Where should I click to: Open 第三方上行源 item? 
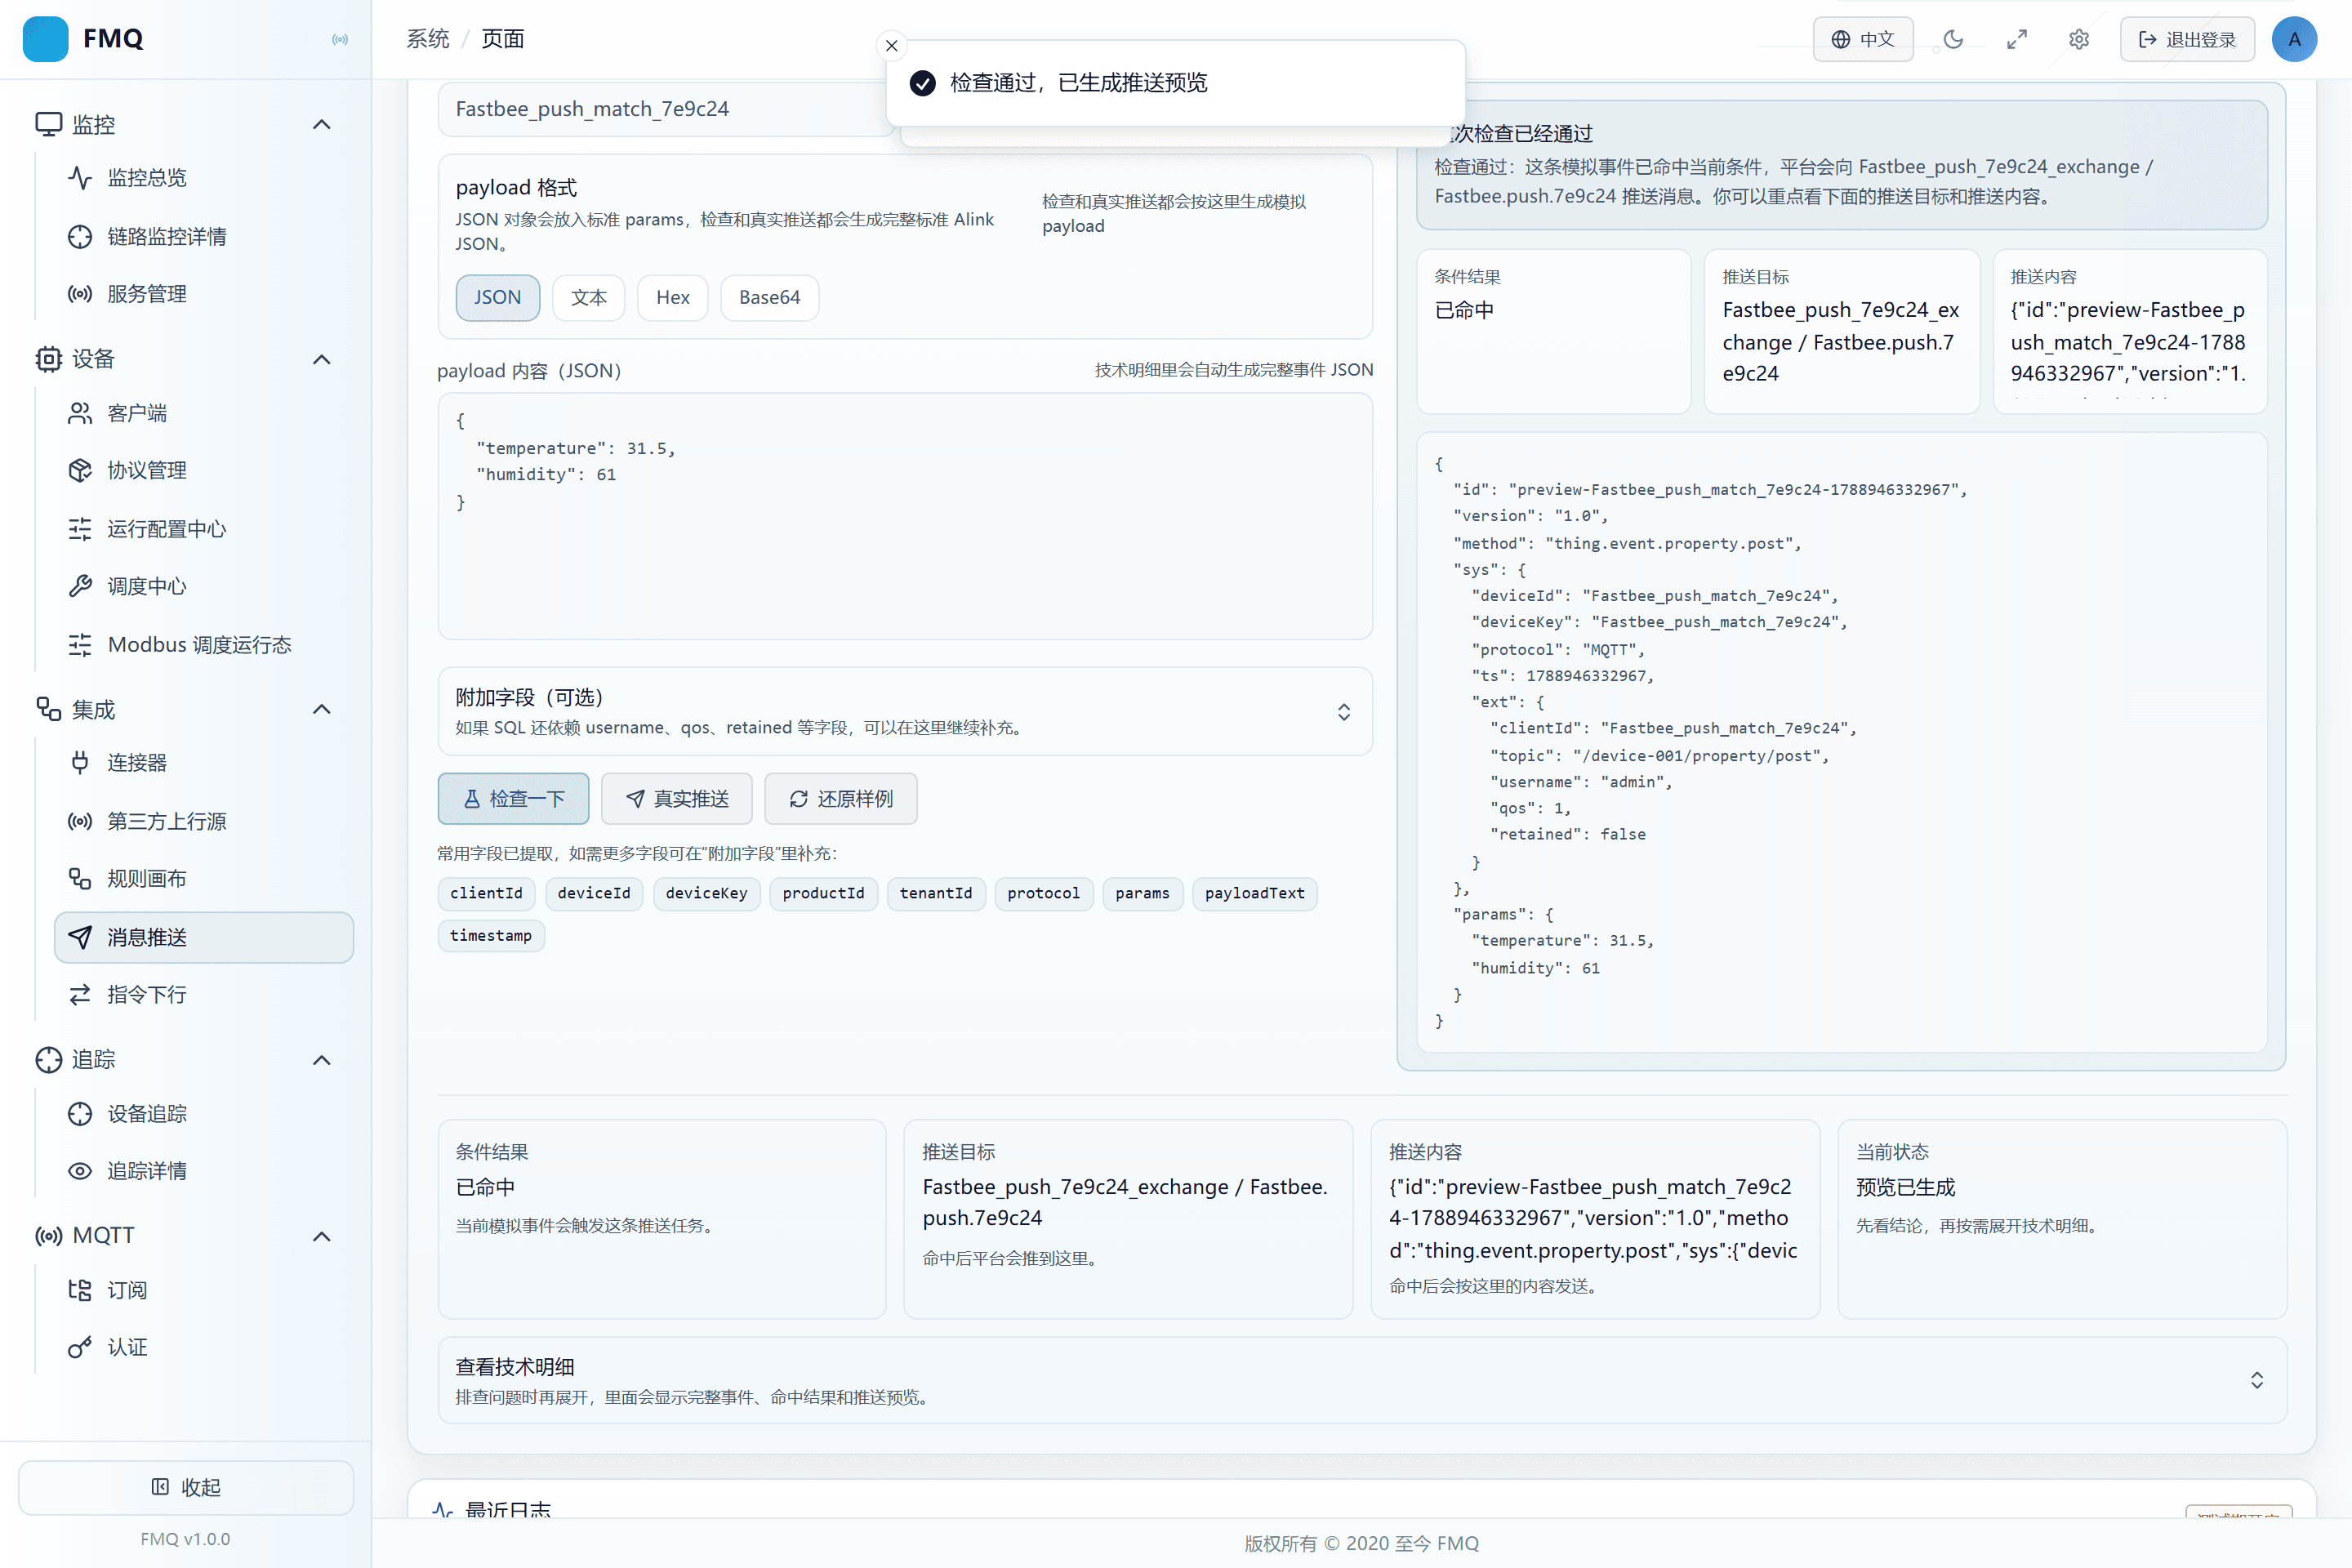coord(204,821)
